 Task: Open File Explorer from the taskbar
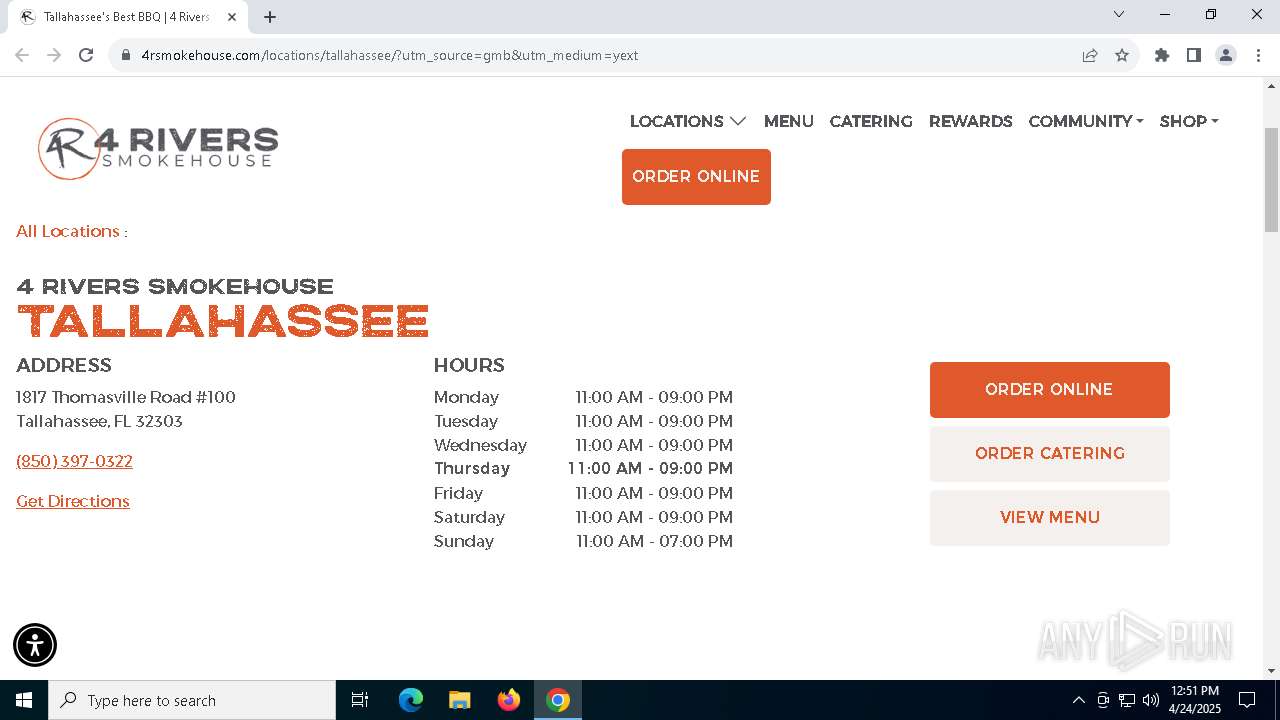click(460, 700)
